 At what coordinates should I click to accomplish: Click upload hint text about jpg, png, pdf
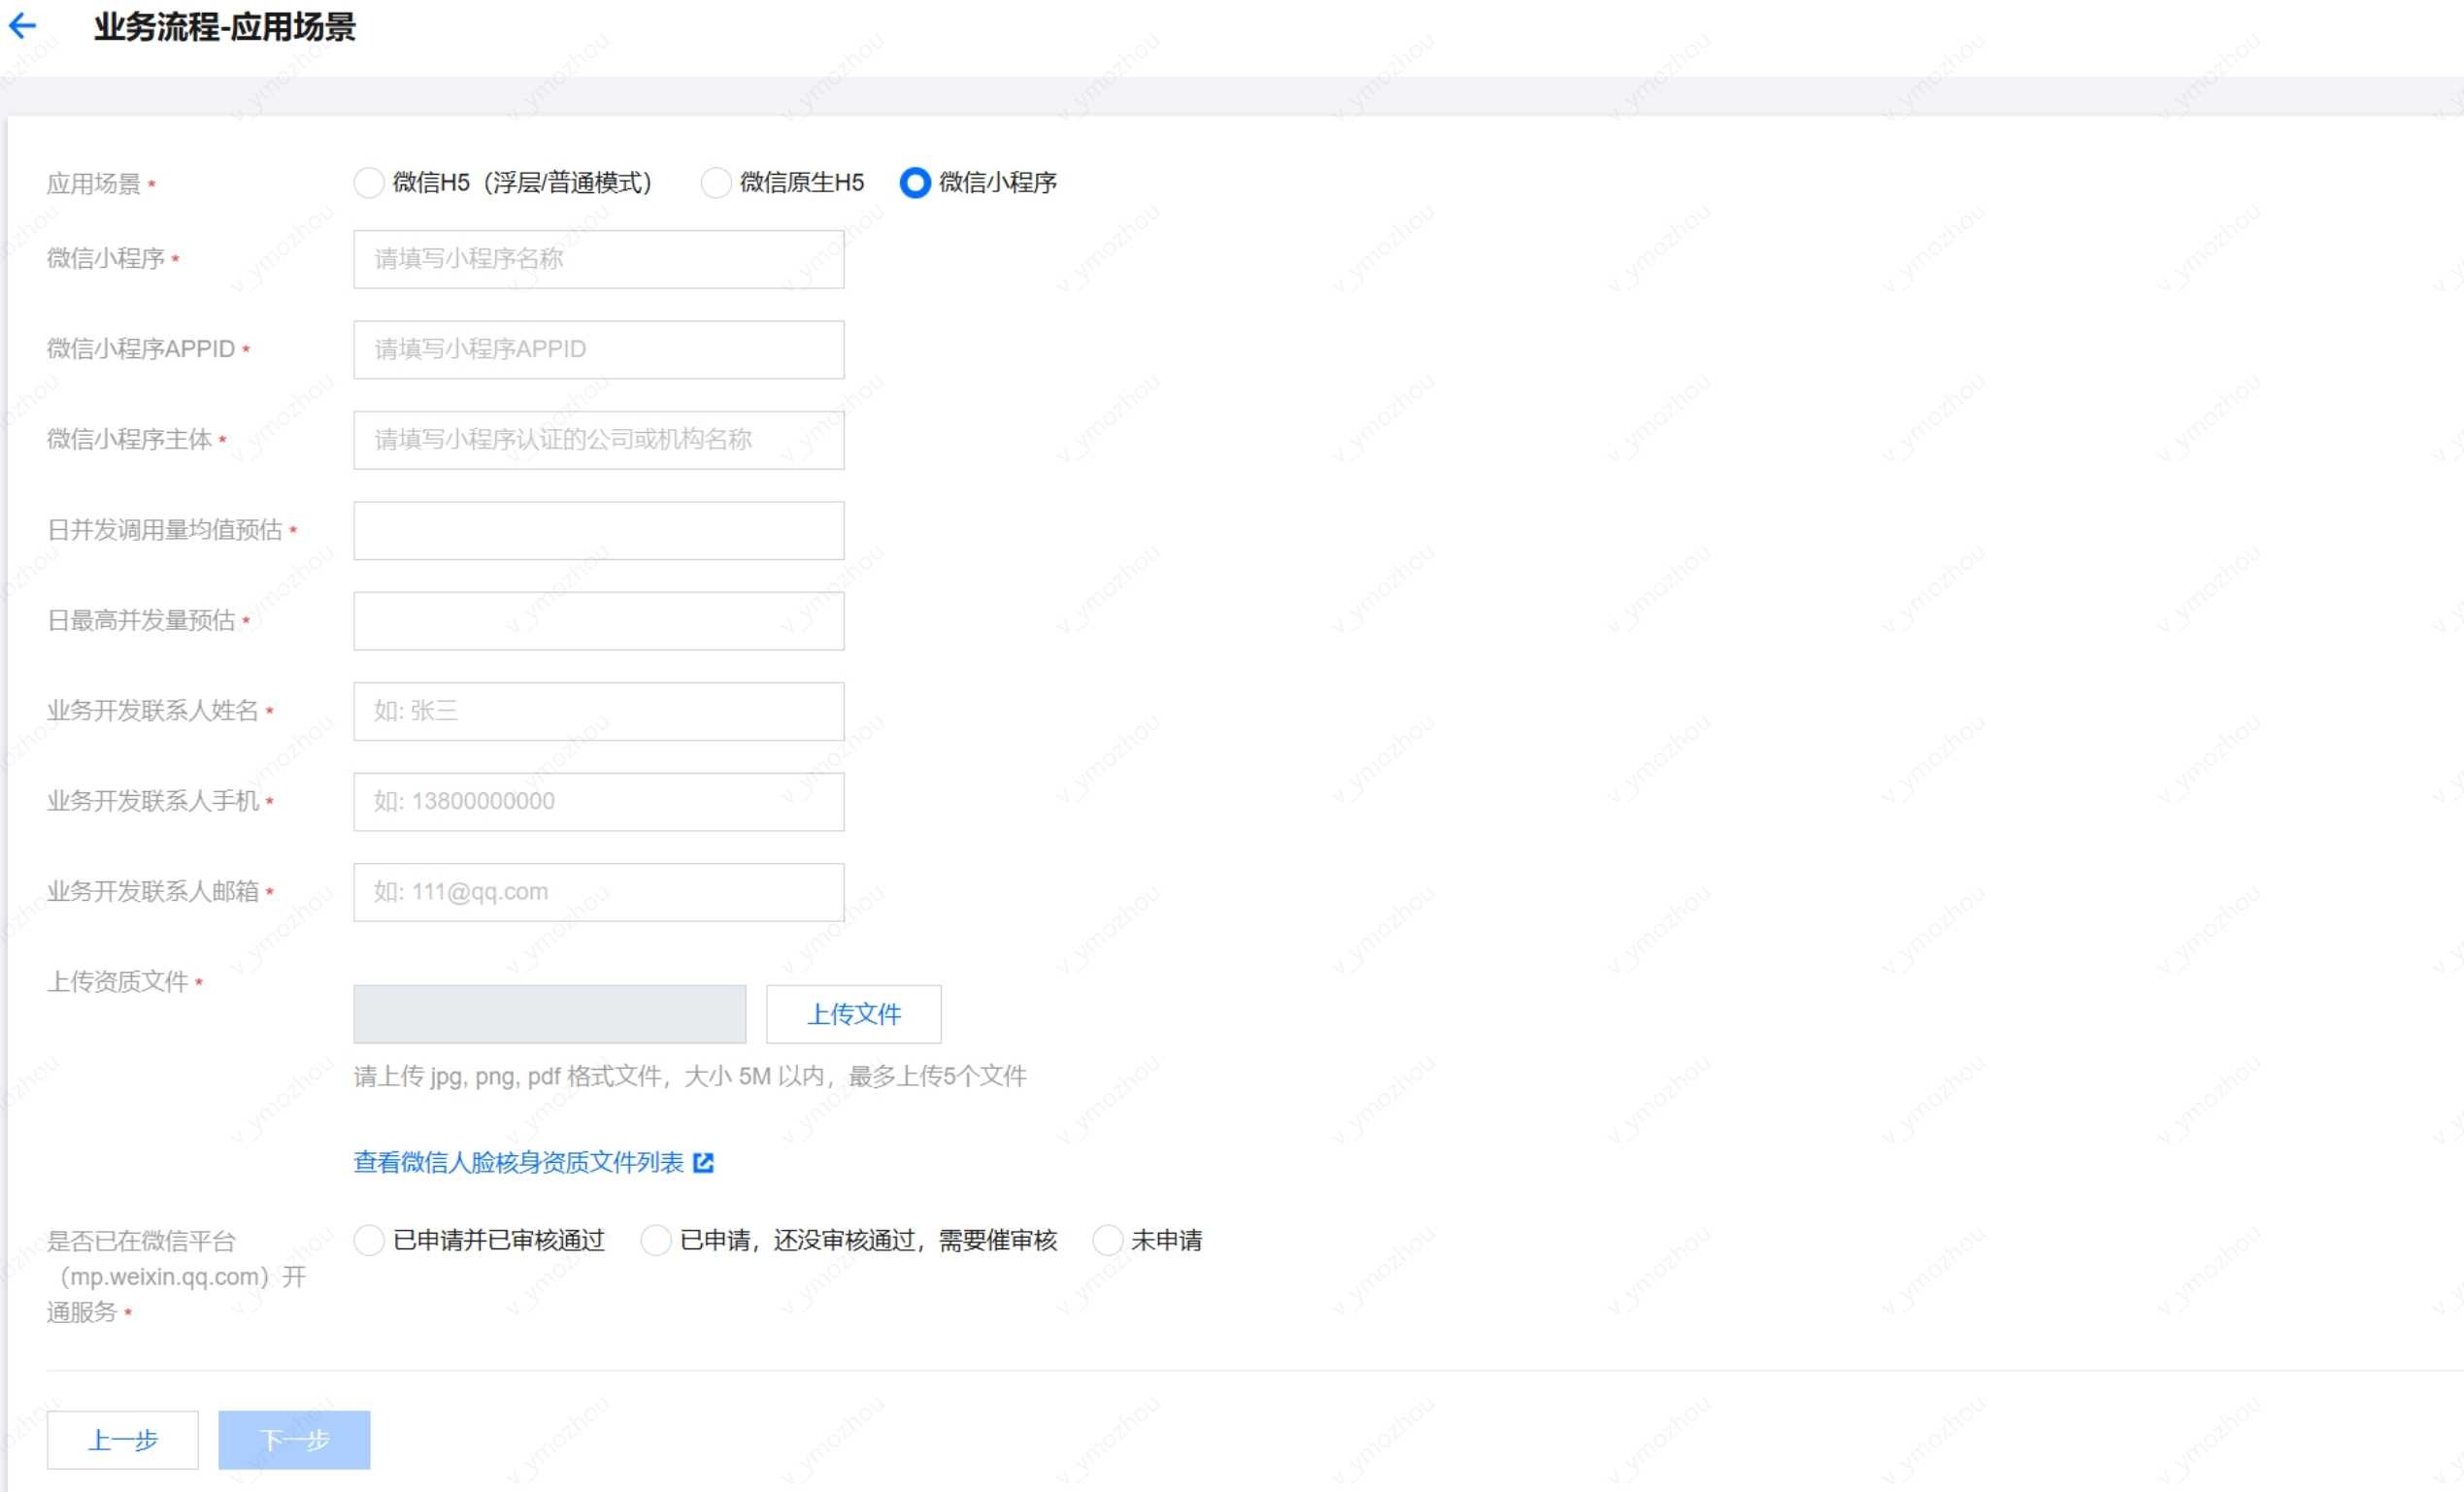(x=690, y=1076)
